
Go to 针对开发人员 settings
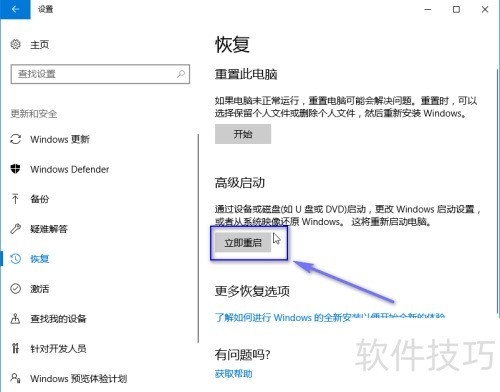coord(58,349)
